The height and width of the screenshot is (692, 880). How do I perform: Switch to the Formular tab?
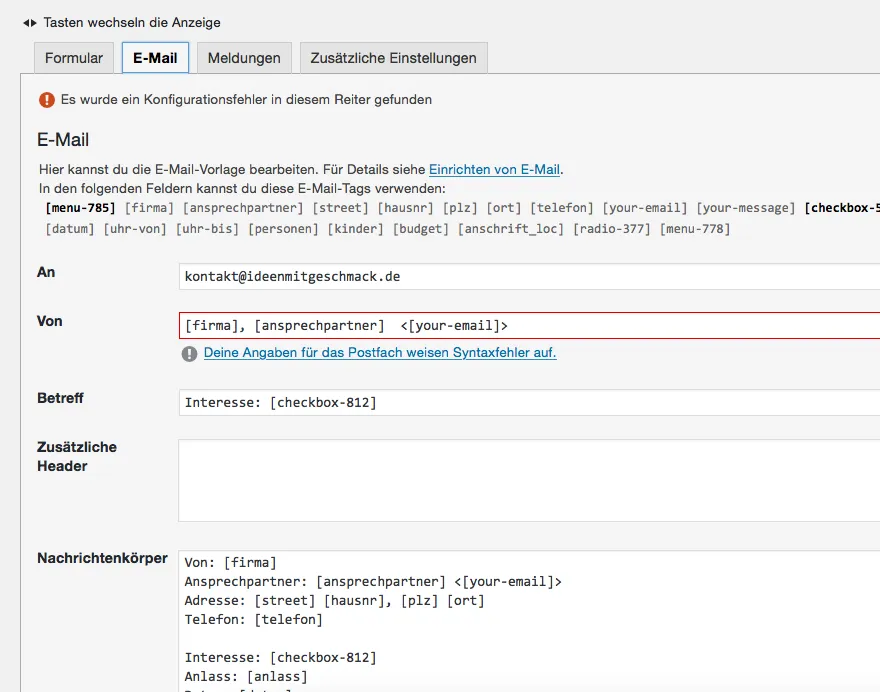point(74,58)
